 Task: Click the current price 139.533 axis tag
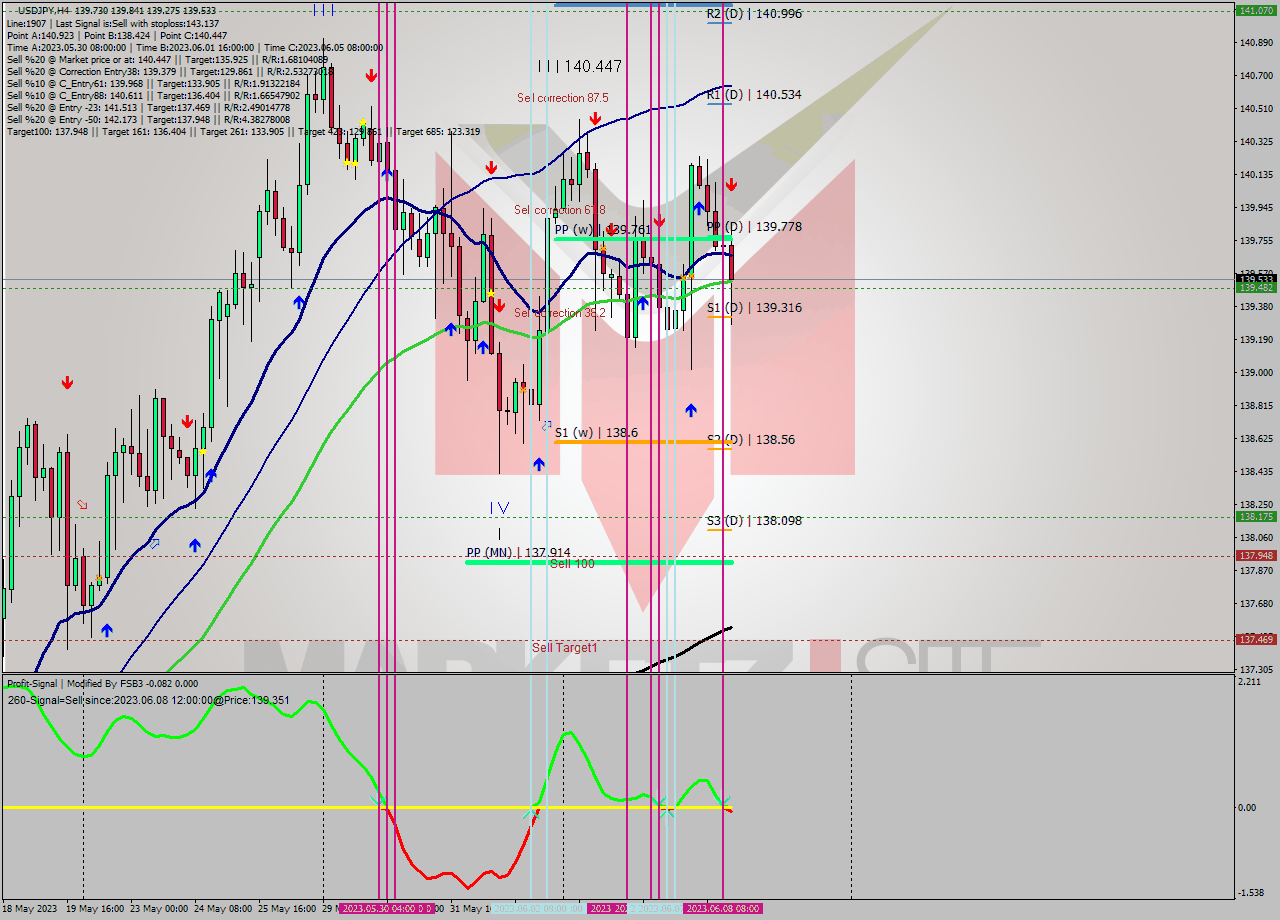click(1255, 279)
